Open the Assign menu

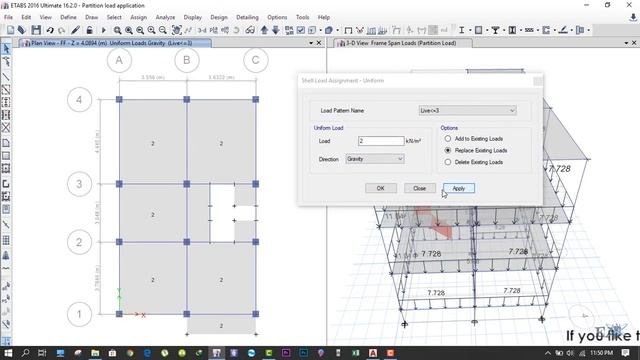click(x=138, y=17)
